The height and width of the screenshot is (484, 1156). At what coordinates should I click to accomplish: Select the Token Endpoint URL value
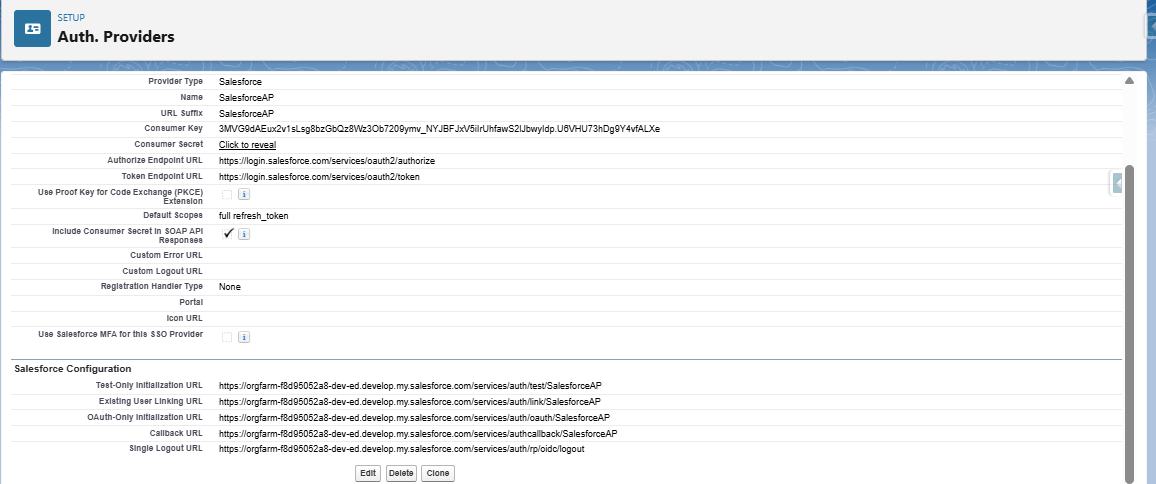(319, 177)
